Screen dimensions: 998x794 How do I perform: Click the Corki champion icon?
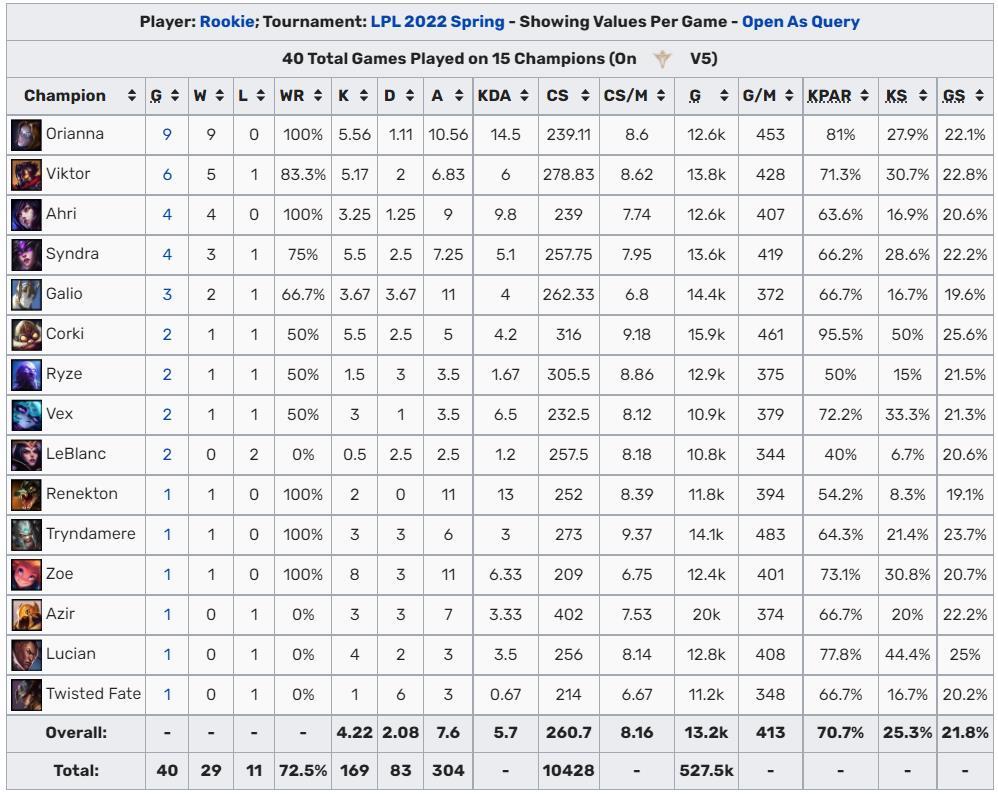point(26,334)
